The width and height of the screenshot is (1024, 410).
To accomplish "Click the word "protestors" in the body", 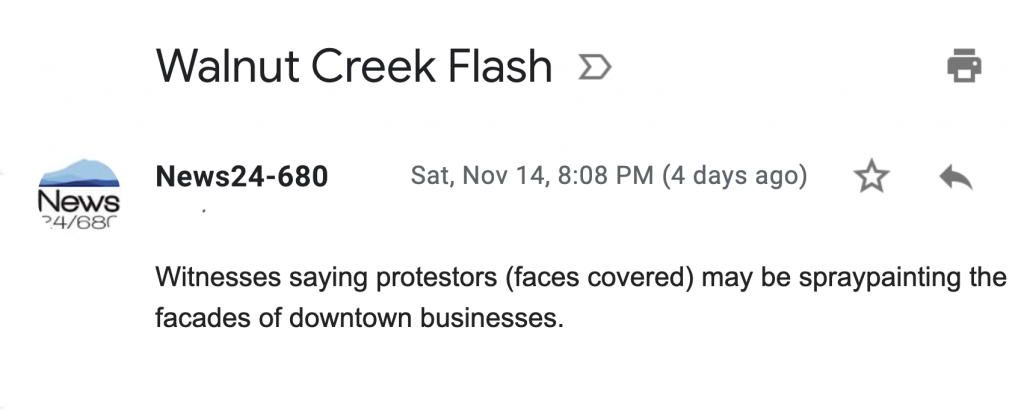I will tap(427, 276).
